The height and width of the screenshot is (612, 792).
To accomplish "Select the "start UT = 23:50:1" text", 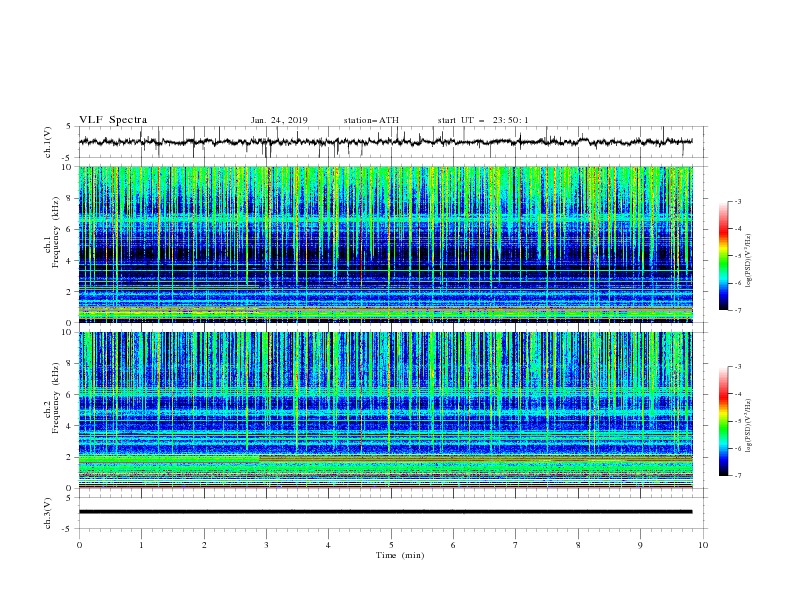I will point(483,120).
